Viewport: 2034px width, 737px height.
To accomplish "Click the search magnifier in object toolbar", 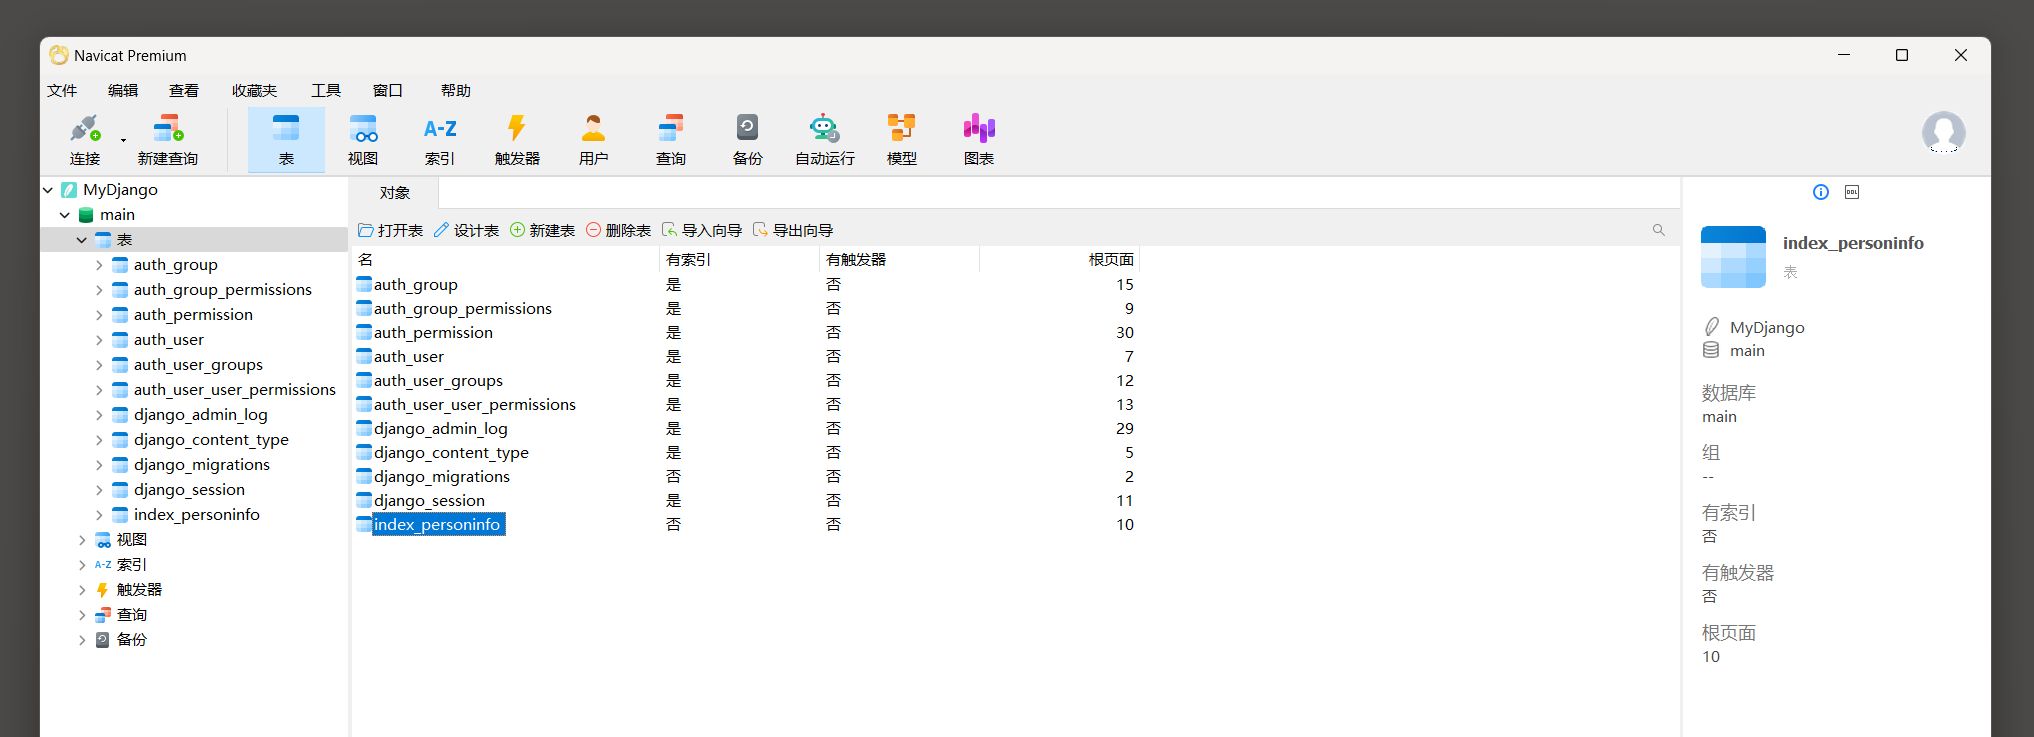I will point(1659,230).
